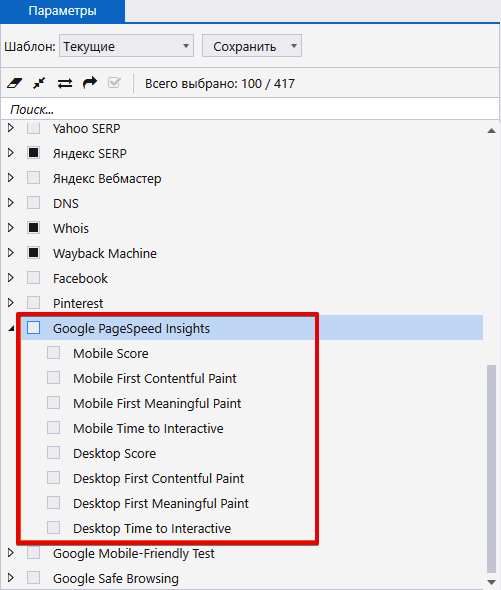501x590 pixels.
Task: Click the collapse-all arrows icon
Action: [x=39, y=83]
